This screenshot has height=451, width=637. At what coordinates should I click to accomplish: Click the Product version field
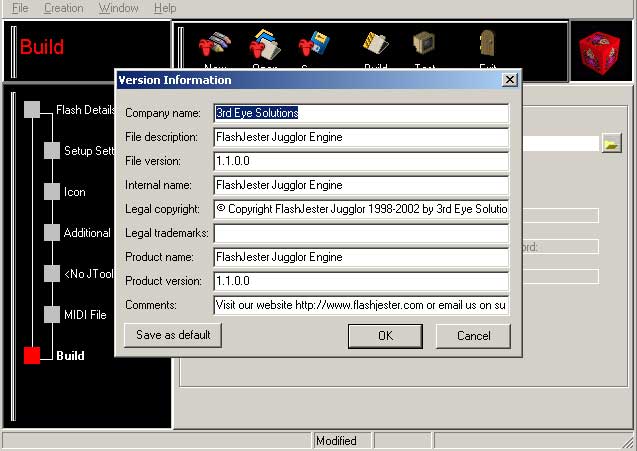click(361, 281)
